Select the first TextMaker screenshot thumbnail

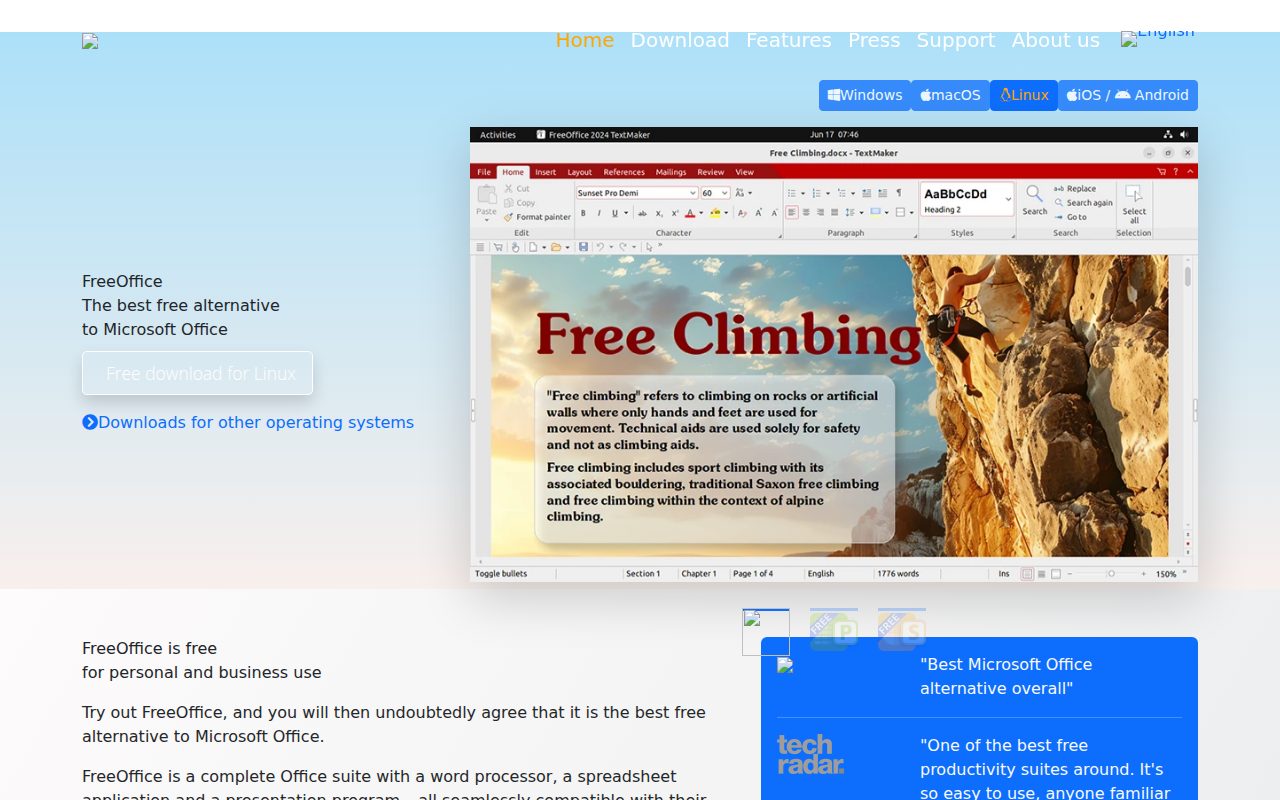click(766, 632)
